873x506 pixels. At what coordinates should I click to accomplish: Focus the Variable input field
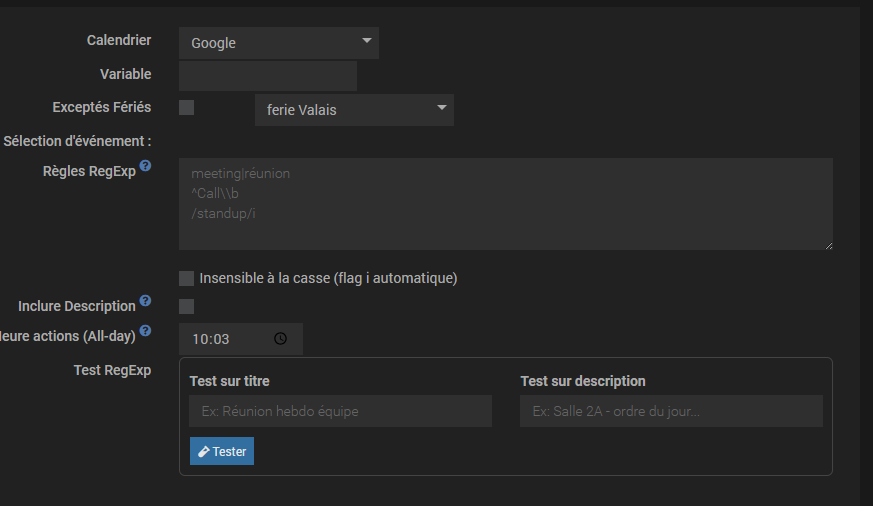click(x=267, y=76)
